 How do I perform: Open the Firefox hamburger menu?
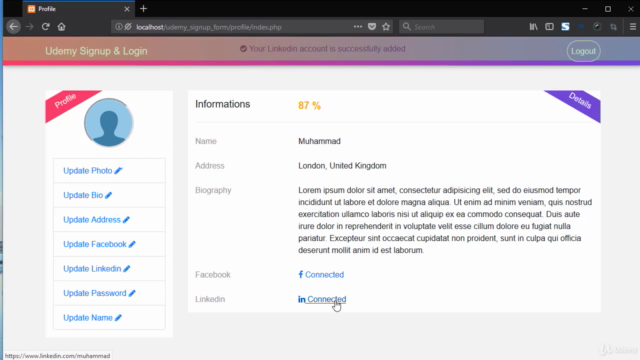click(x=633, y=27)
